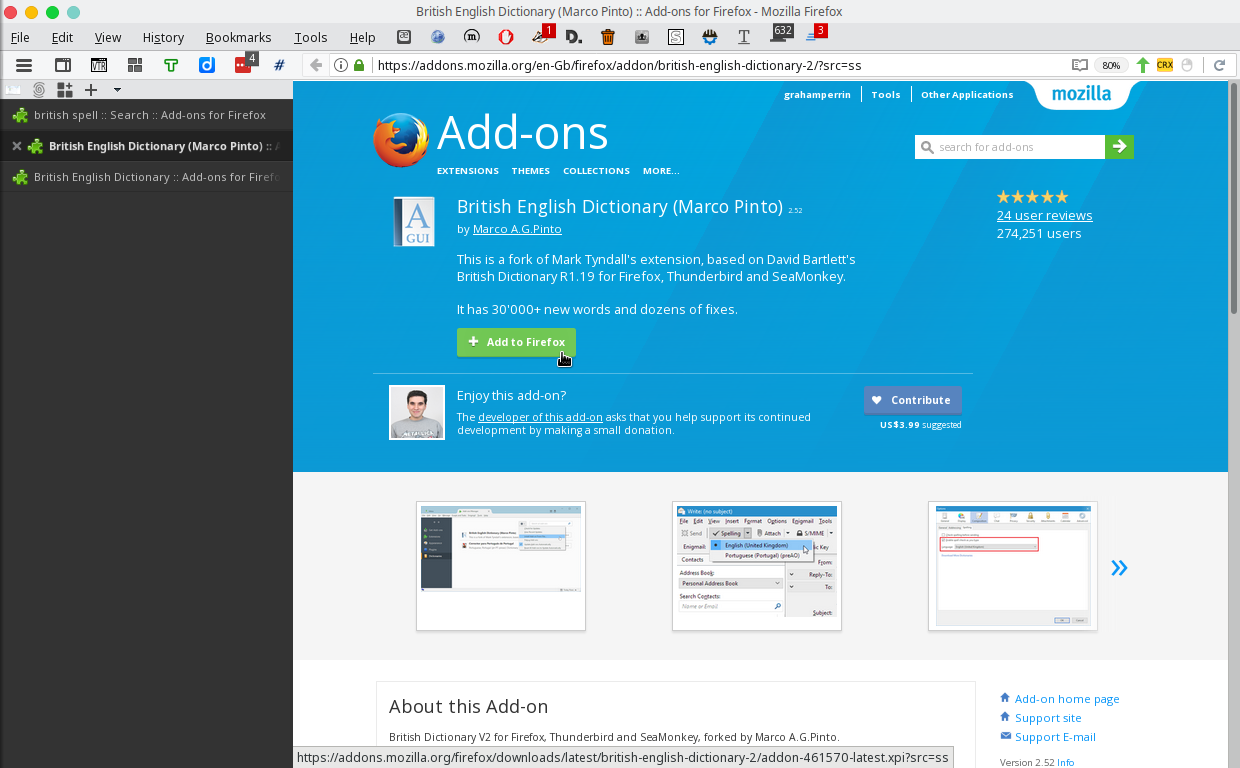
Task: Open the hamburger menu icon
Action: click(x=24, y=65)
